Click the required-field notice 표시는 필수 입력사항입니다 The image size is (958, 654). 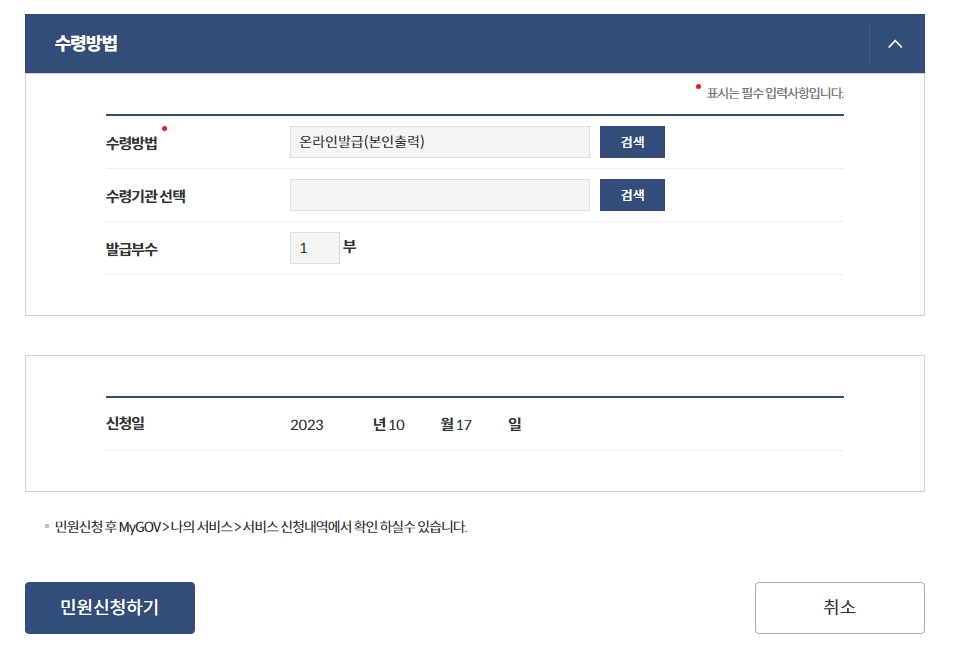(775, 93)
